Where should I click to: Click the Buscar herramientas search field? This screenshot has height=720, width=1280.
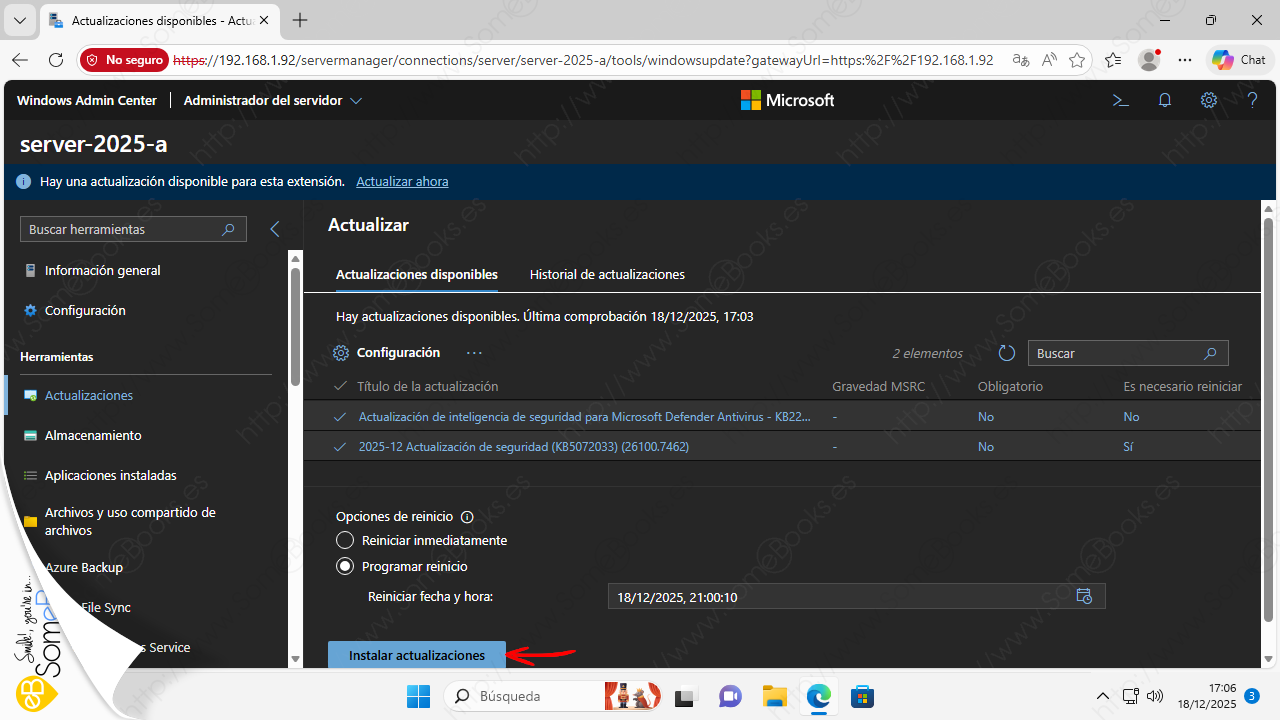tap(122, 229)
